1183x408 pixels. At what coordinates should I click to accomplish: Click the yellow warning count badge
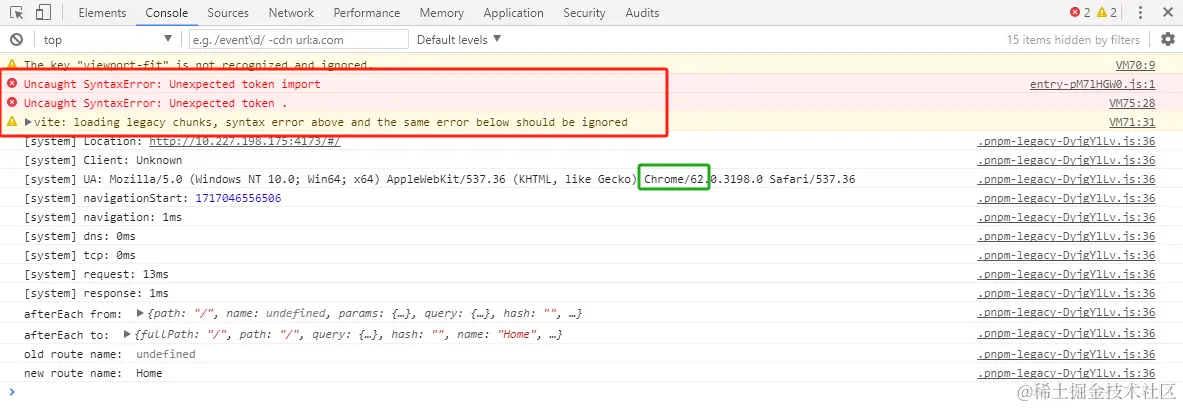coord(1106,13)
